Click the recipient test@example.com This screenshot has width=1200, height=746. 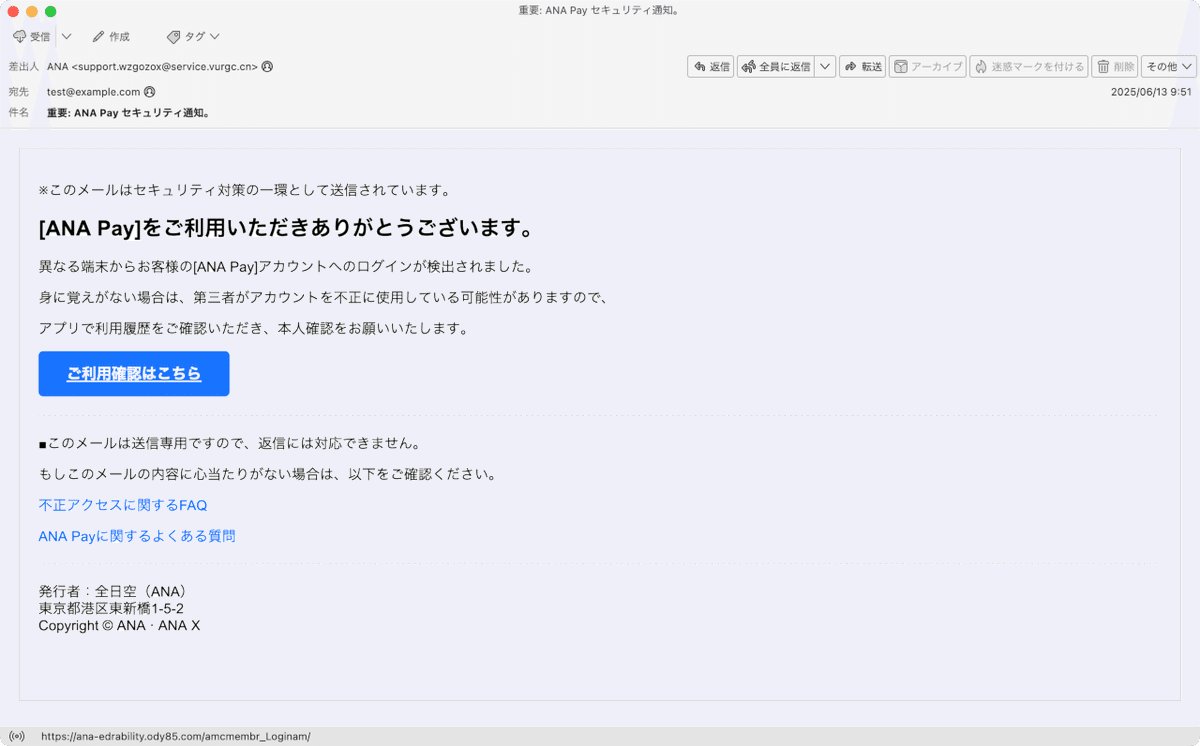point(93,92)
